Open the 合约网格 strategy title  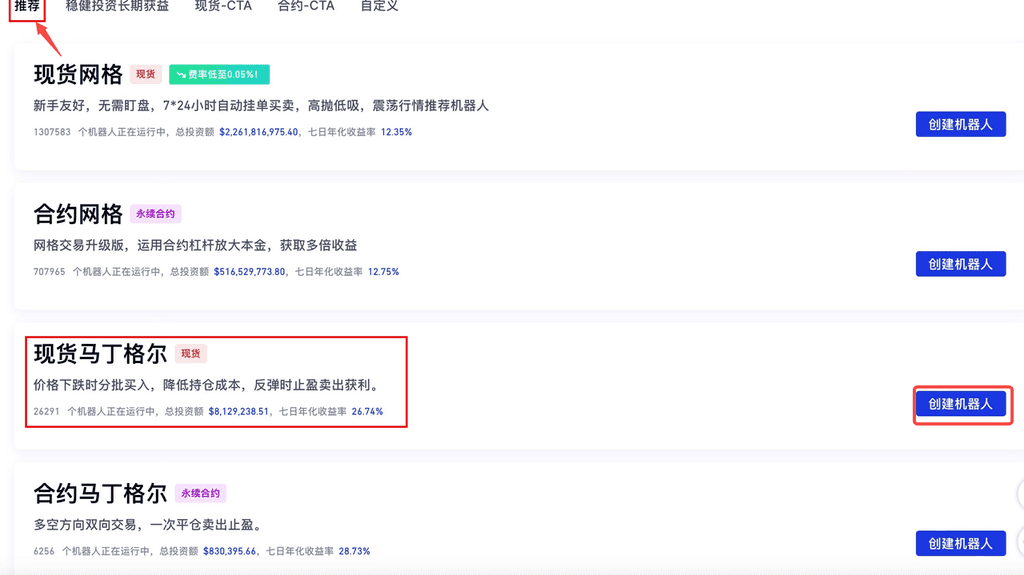point(78,214)
